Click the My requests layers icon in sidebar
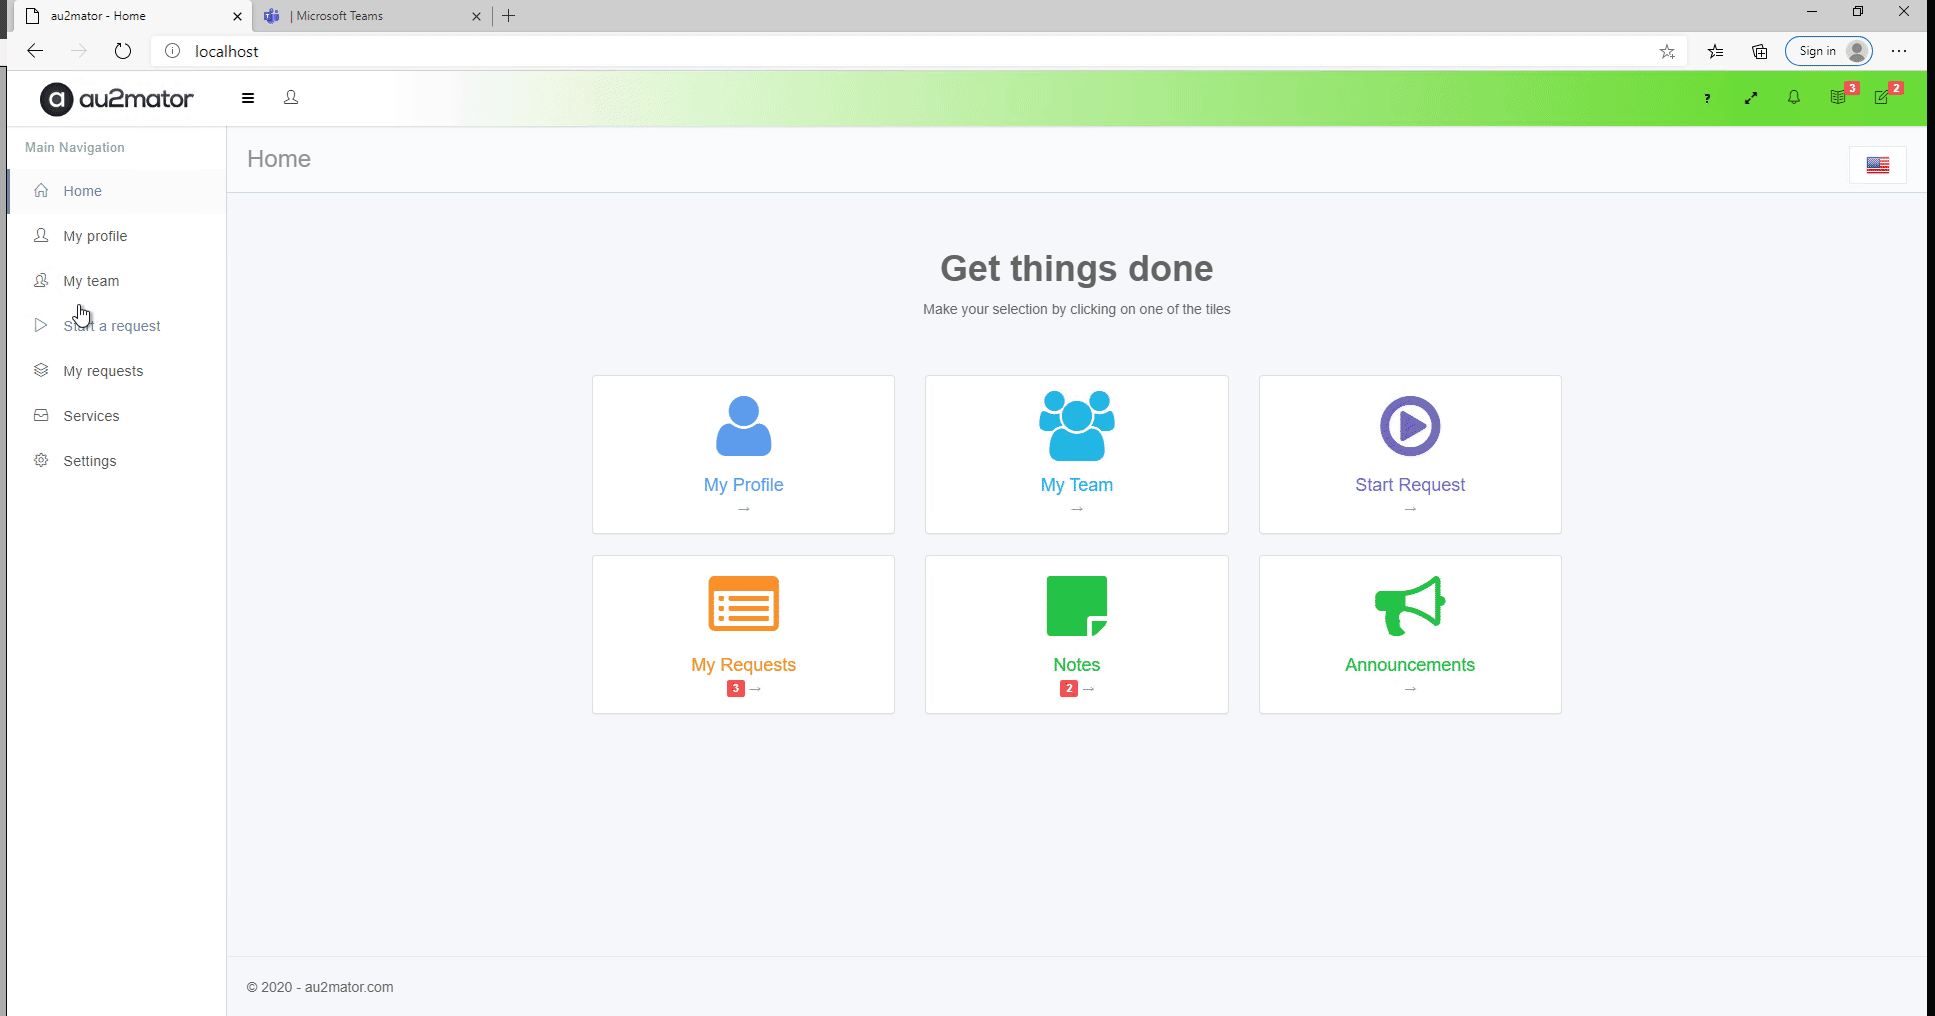Screen dimensions: 1935x1016 (41, 370)
